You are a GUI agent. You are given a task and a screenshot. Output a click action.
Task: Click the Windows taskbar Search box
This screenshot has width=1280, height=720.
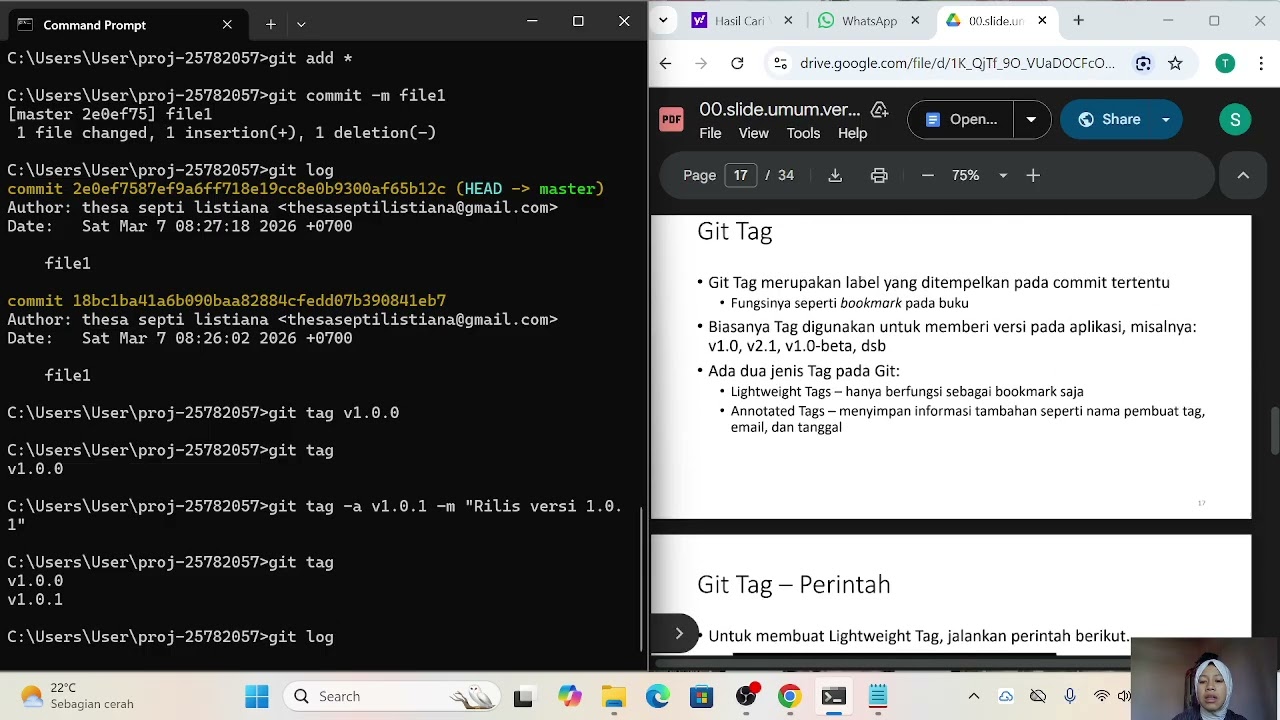click(x=390, y=696)
